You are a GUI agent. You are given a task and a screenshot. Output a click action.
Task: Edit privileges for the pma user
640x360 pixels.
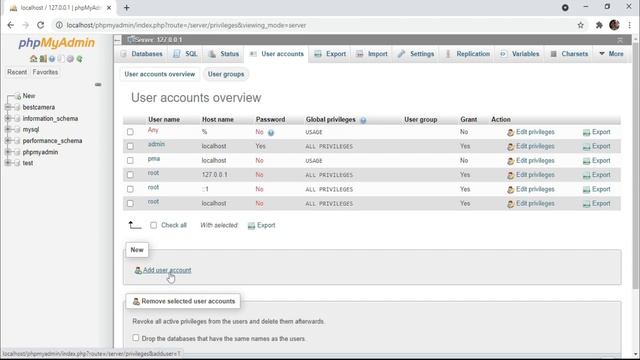[x=531, y=160]
